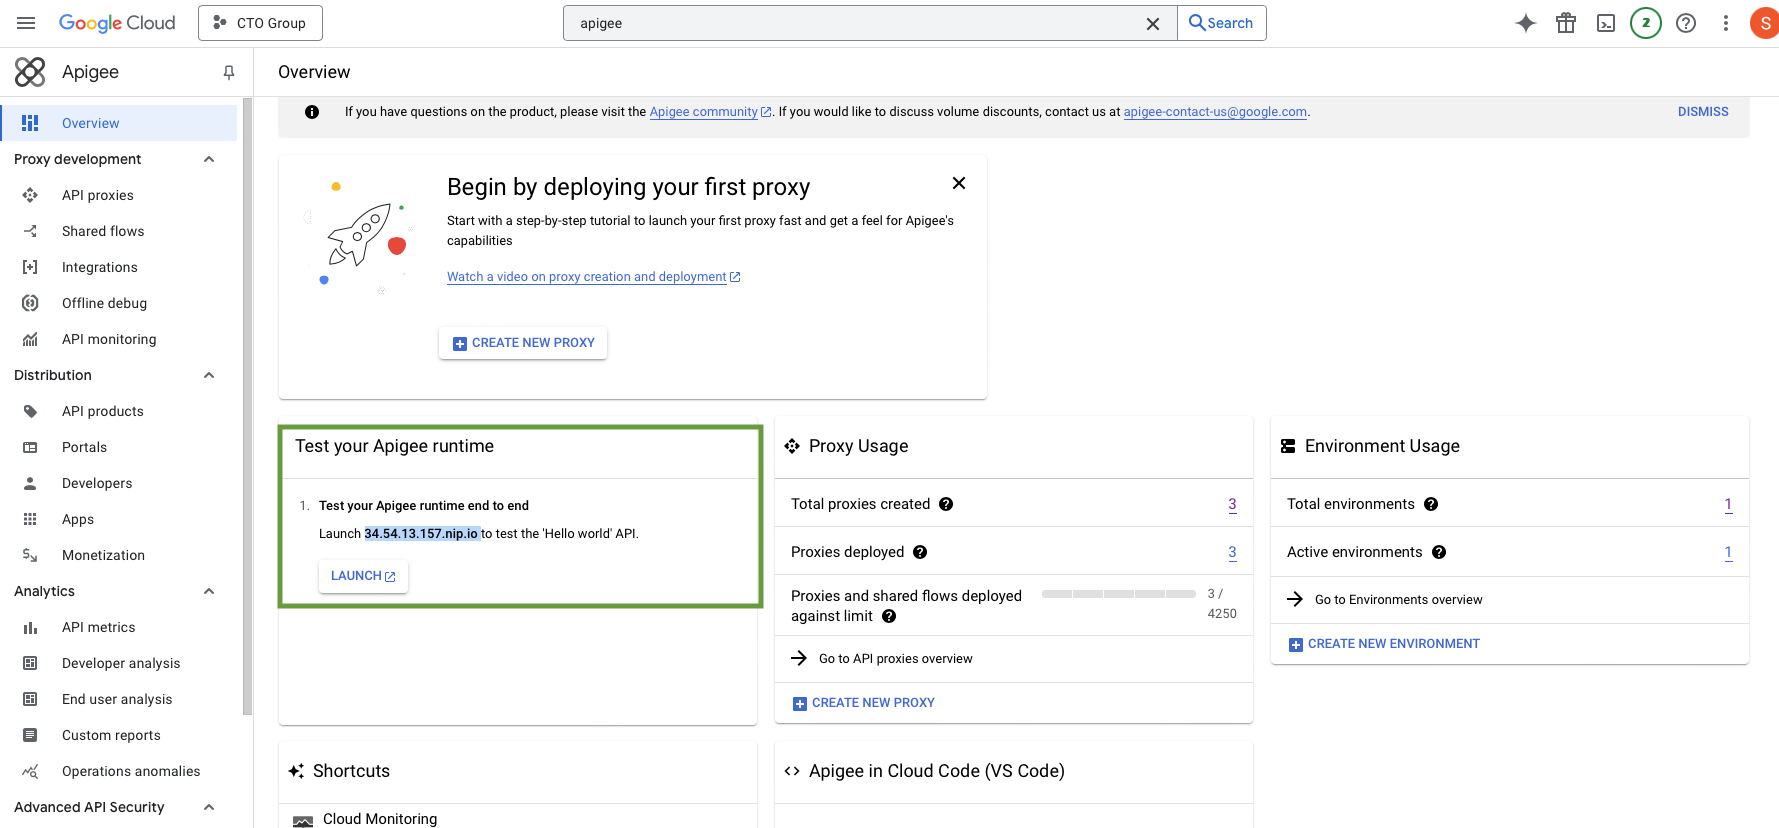Open notifications badge showing 2
This screenshot has width=1779, height=828.
click(x=1646, y=23)
